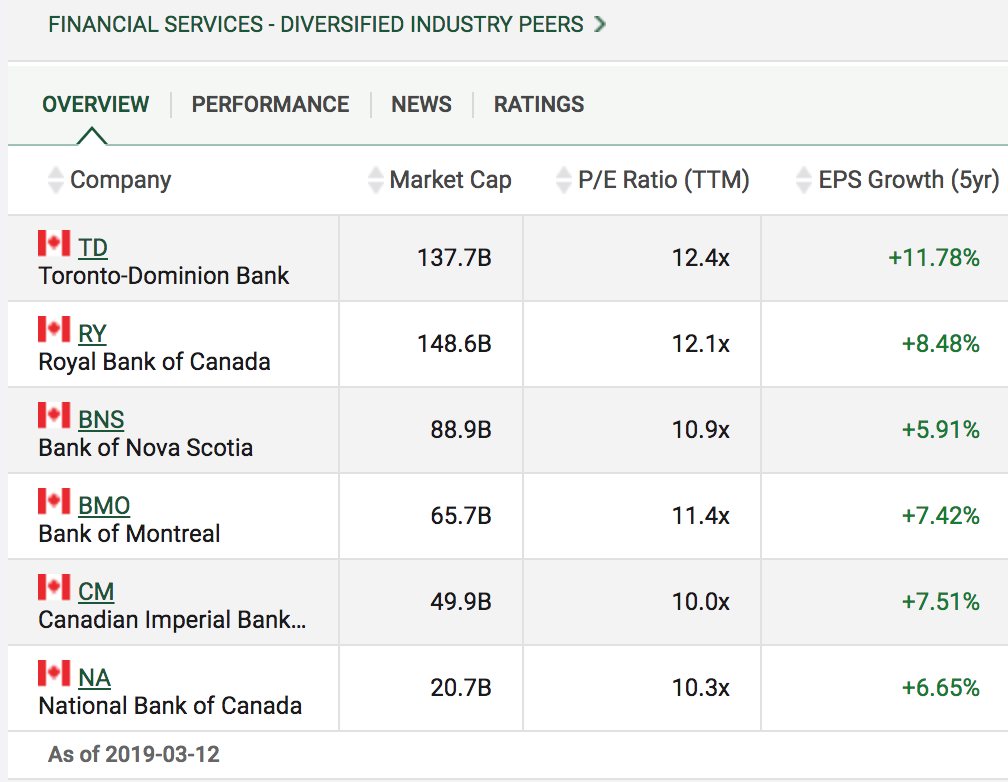Click P/E ratio value 11.4x
The width and height of the screenshot is (1008, 782).
point(701,516)
